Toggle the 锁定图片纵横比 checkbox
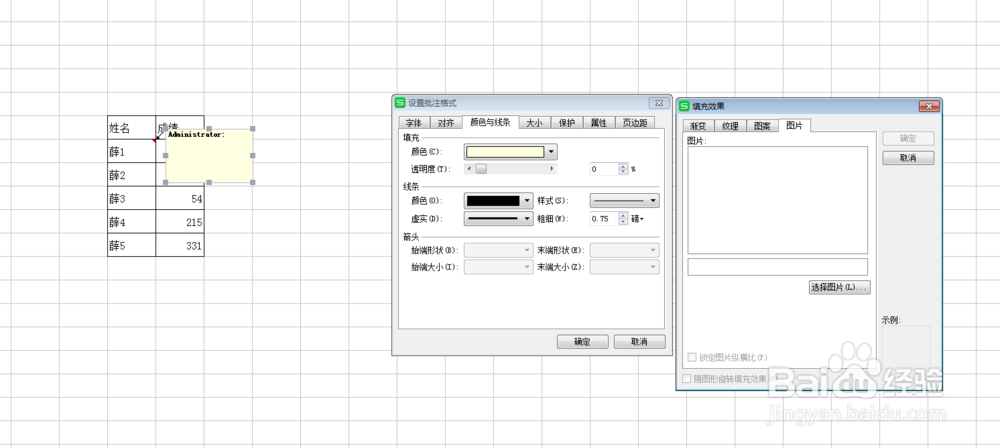Image resolution: width=1000 pixels, height=448 pixels. point(692,357)
